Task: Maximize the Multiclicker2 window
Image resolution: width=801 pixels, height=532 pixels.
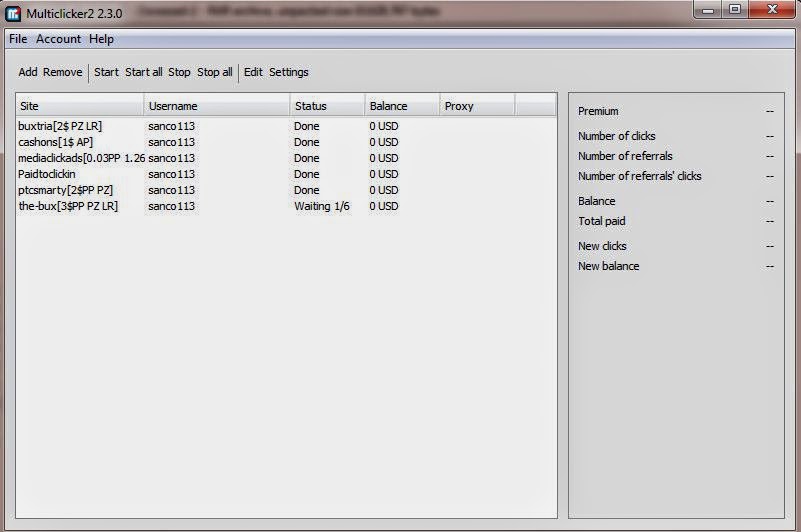Action: [x=735, y=10]
